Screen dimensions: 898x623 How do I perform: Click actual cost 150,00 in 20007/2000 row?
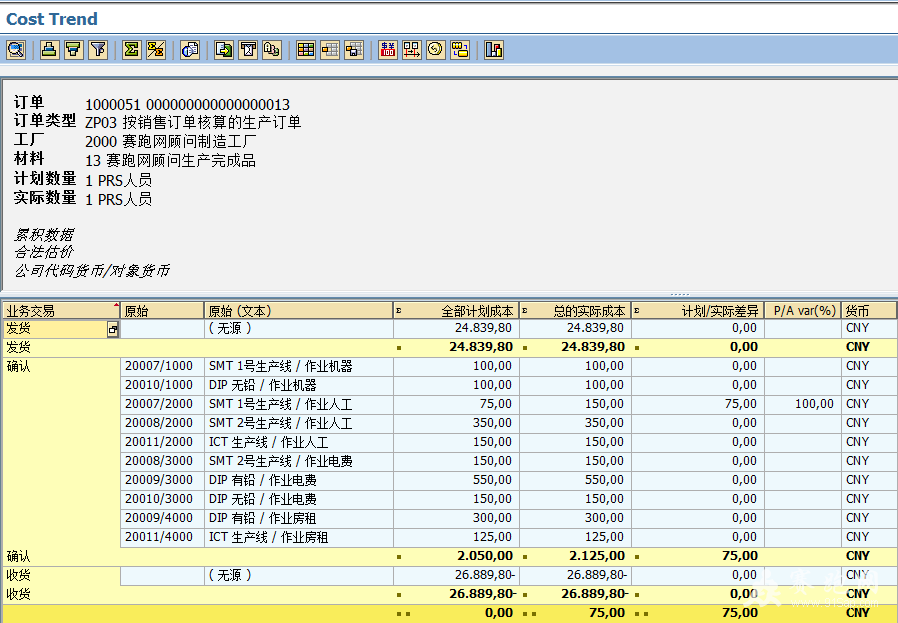click(x=604, y=404)
